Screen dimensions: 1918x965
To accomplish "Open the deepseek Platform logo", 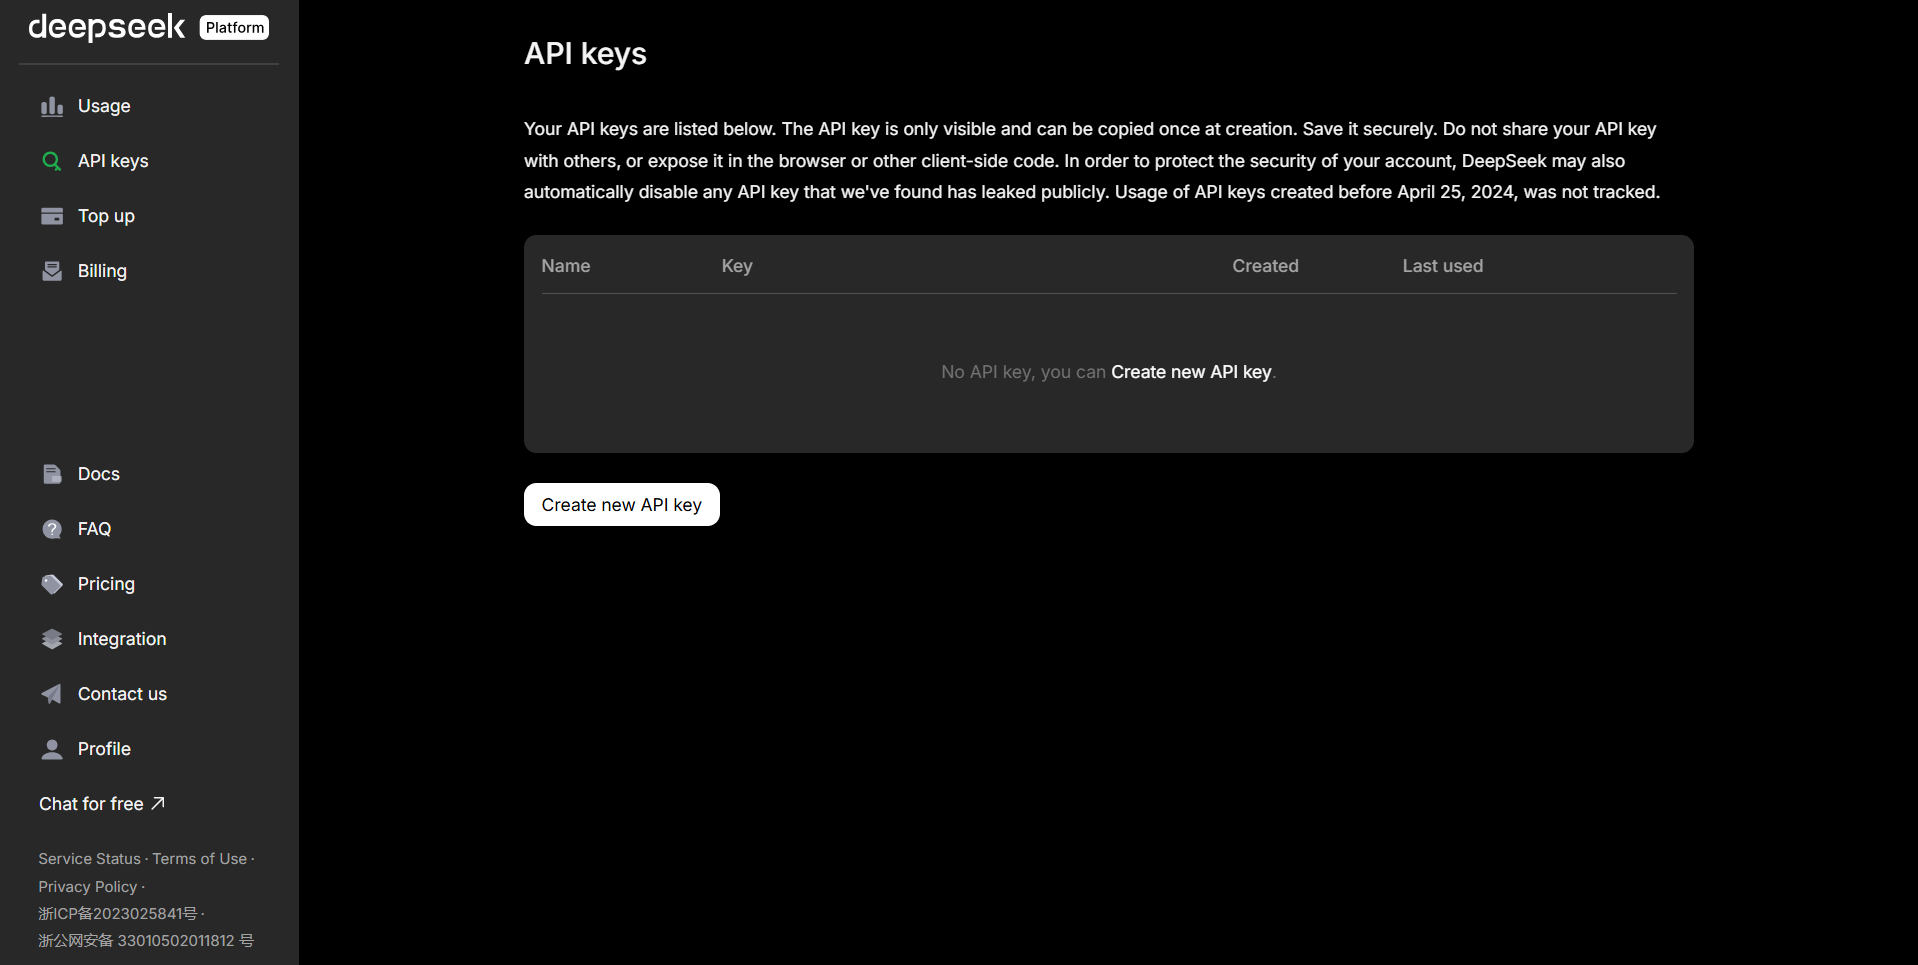I will point(146,27).
